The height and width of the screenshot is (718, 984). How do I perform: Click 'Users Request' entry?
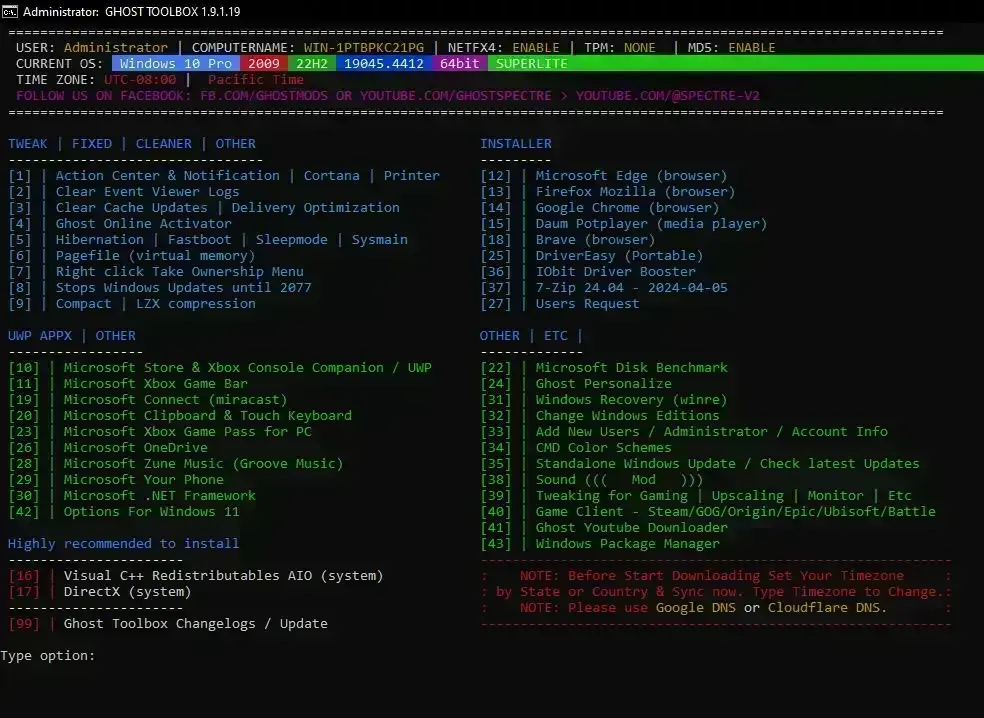(560, 304)
